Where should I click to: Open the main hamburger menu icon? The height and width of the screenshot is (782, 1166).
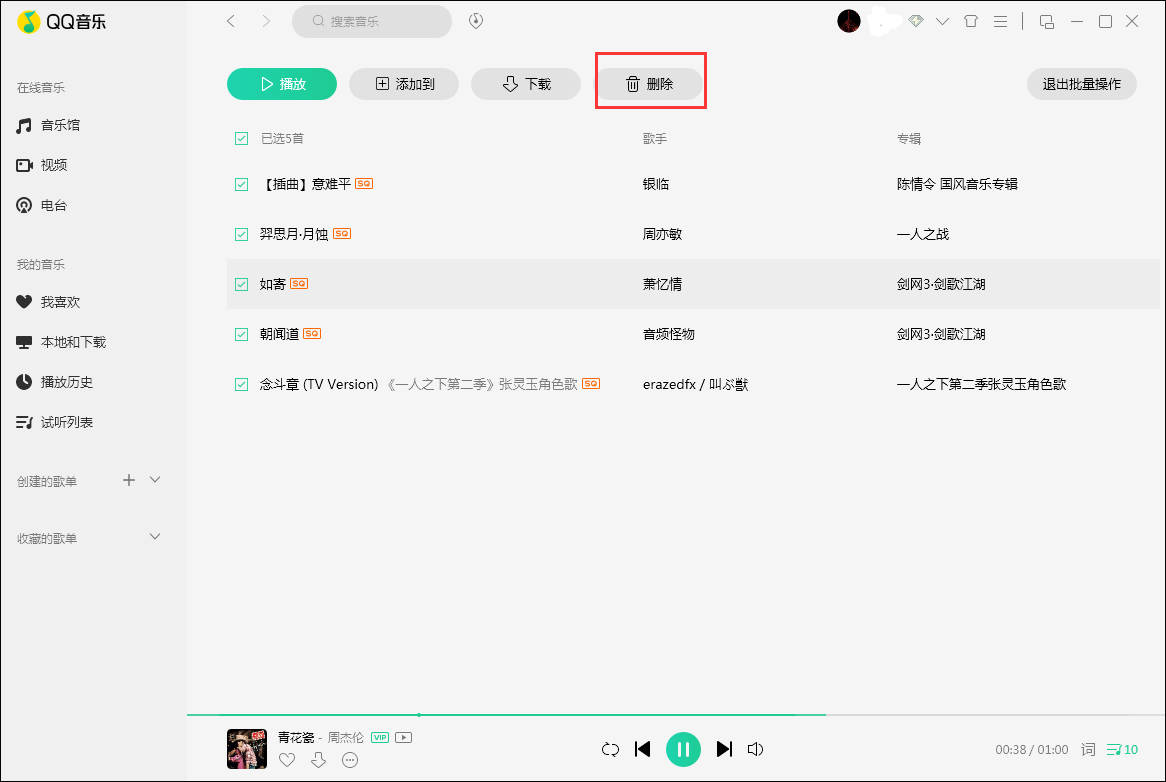[x=1001, y=20]
